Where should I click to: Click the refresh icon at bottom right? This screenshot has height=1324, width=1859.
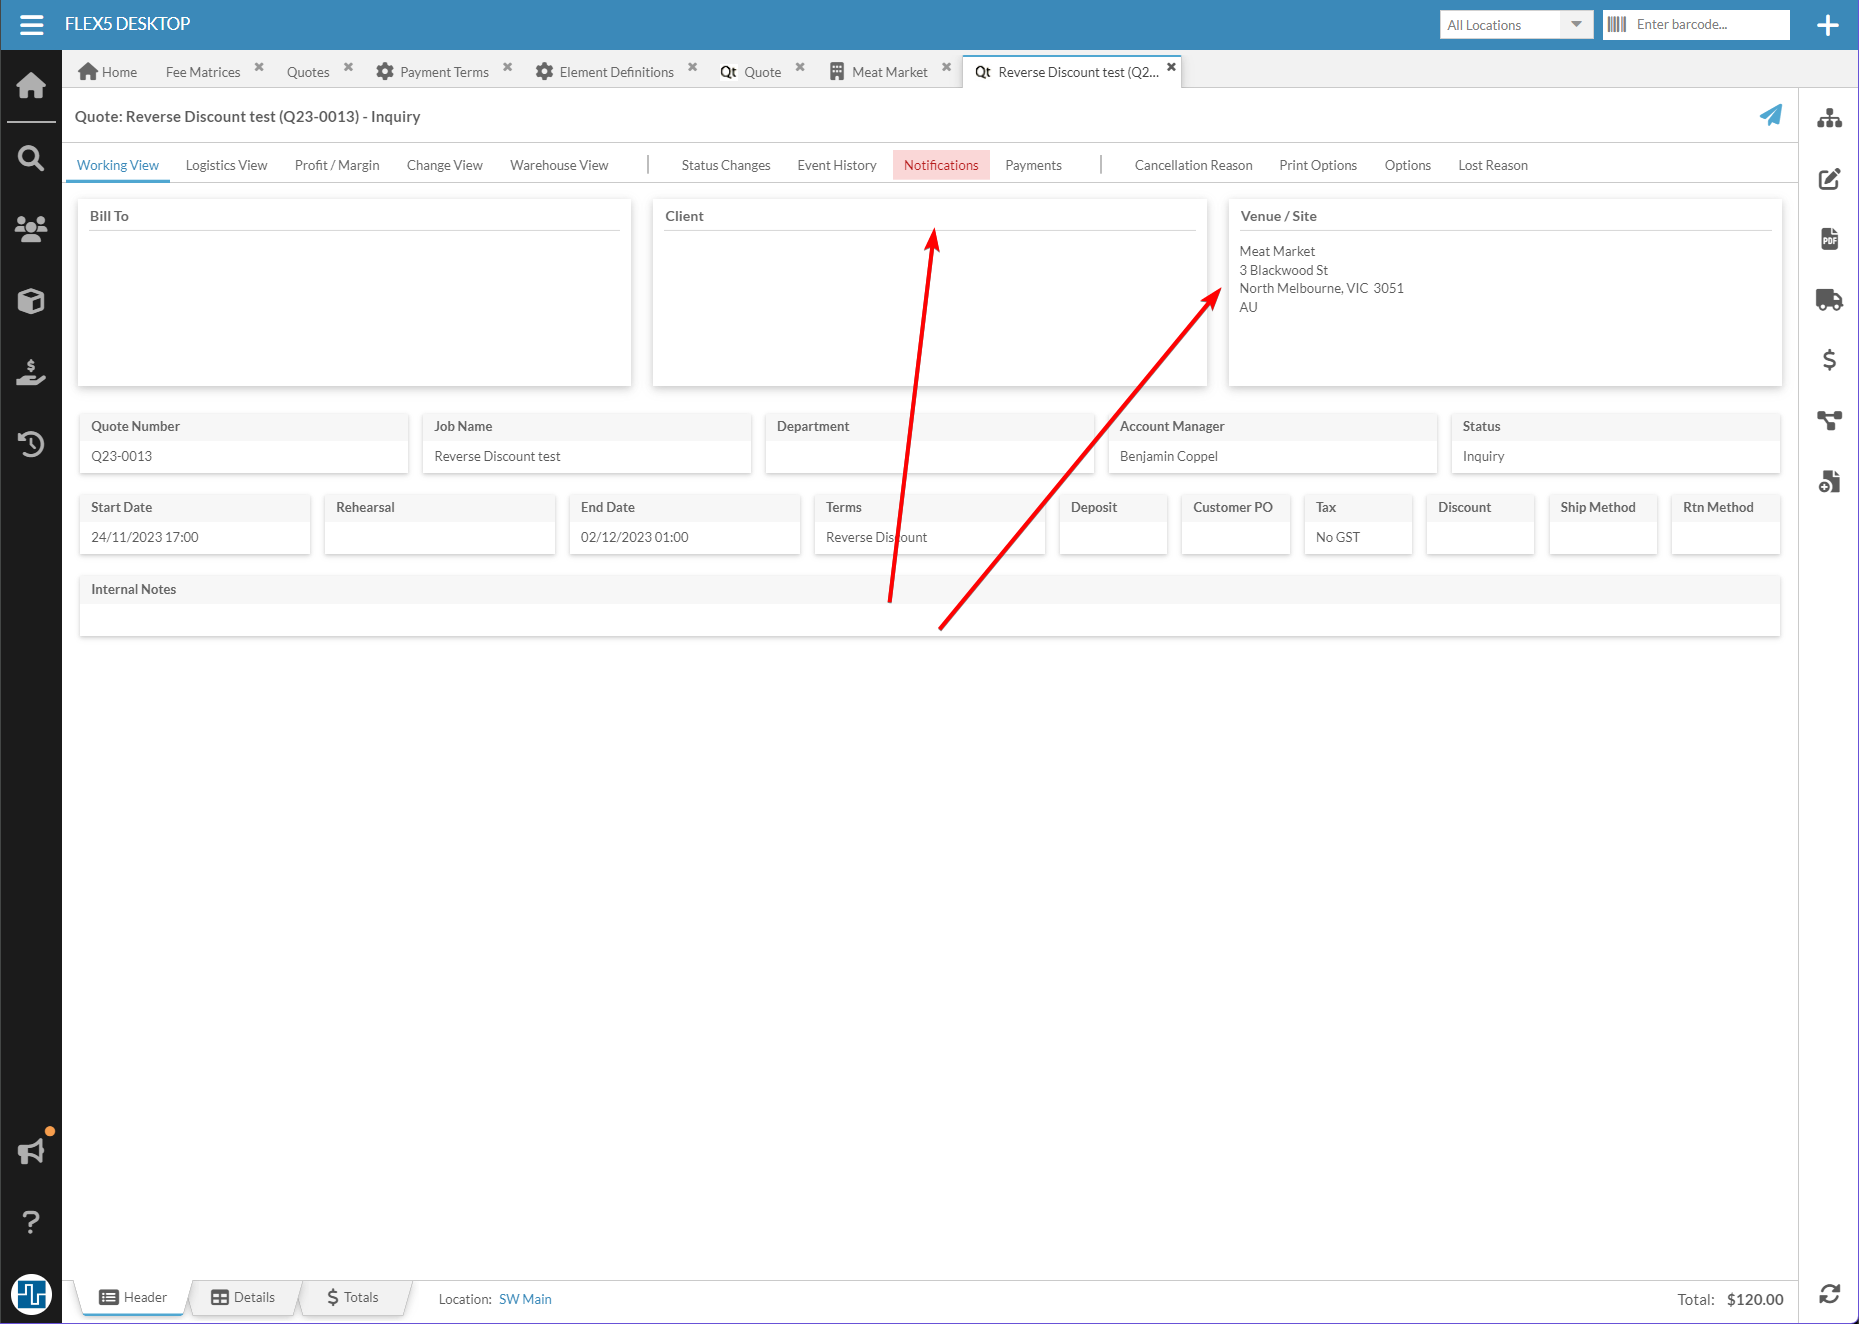tap(1829, 1294)
